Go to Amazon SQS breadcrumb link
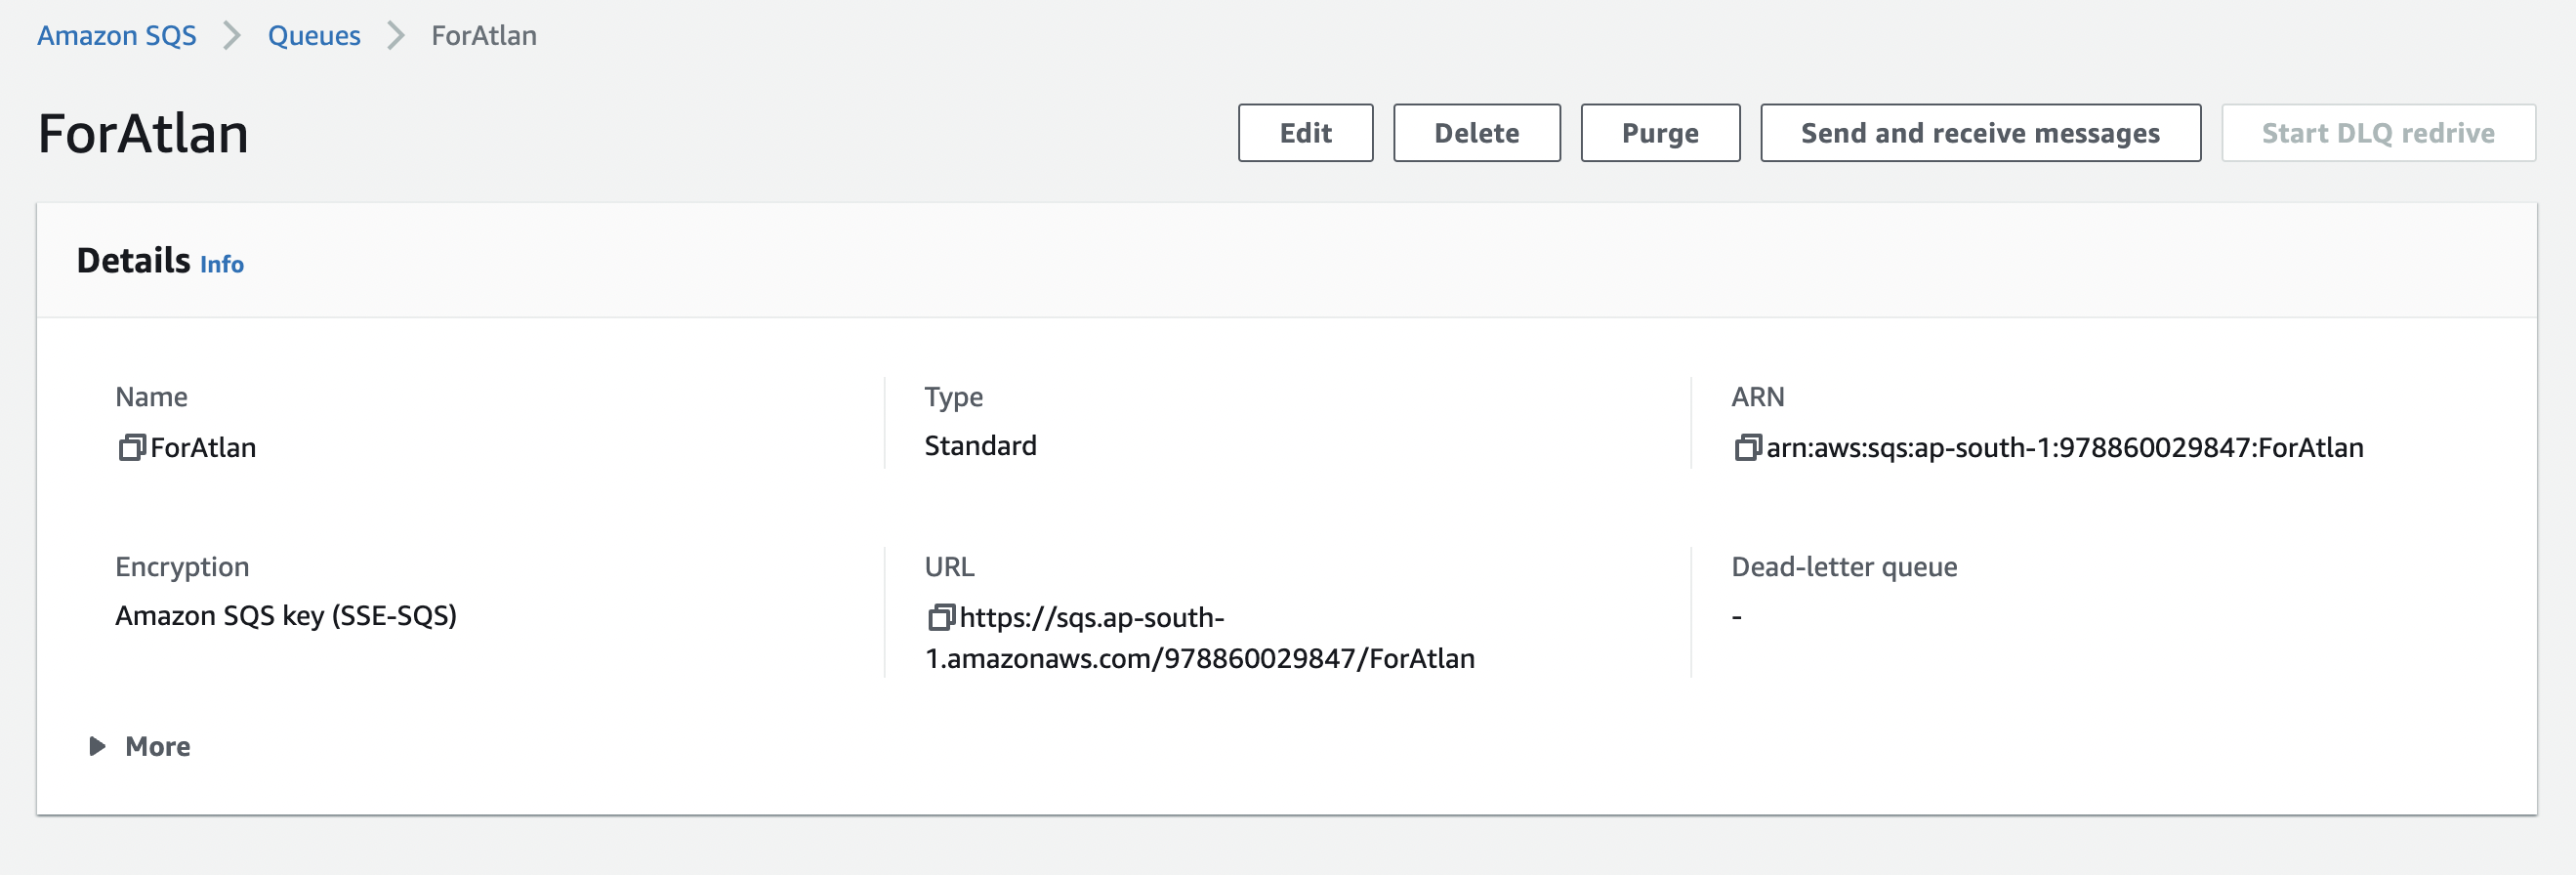This screenshot has width=2576, height=875. coord(117,36)
